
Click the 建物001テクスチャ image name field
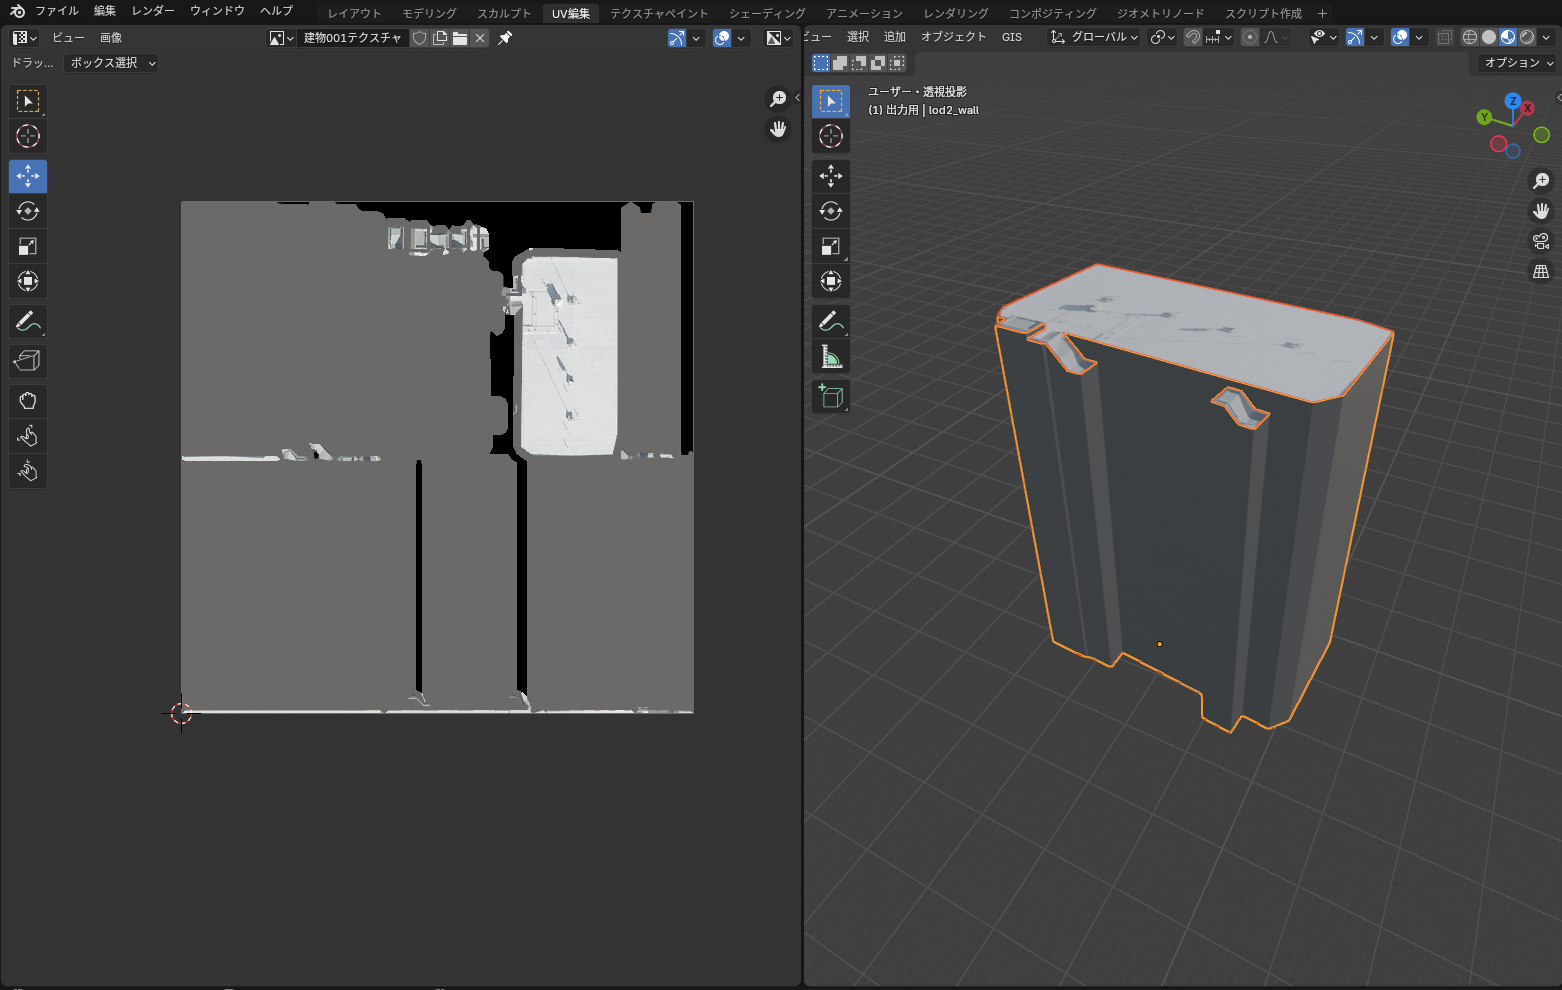[352, 38]
